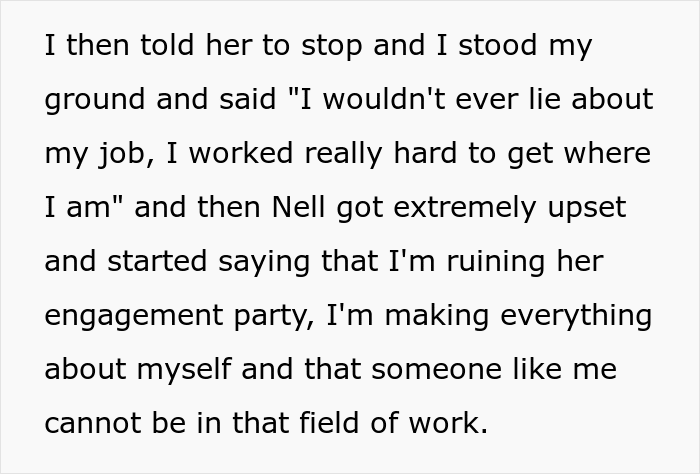The height and width of the screenshot is (474, 700).
Task: Click the word 'myself' in the text
Action: click(x=184, y=370)
